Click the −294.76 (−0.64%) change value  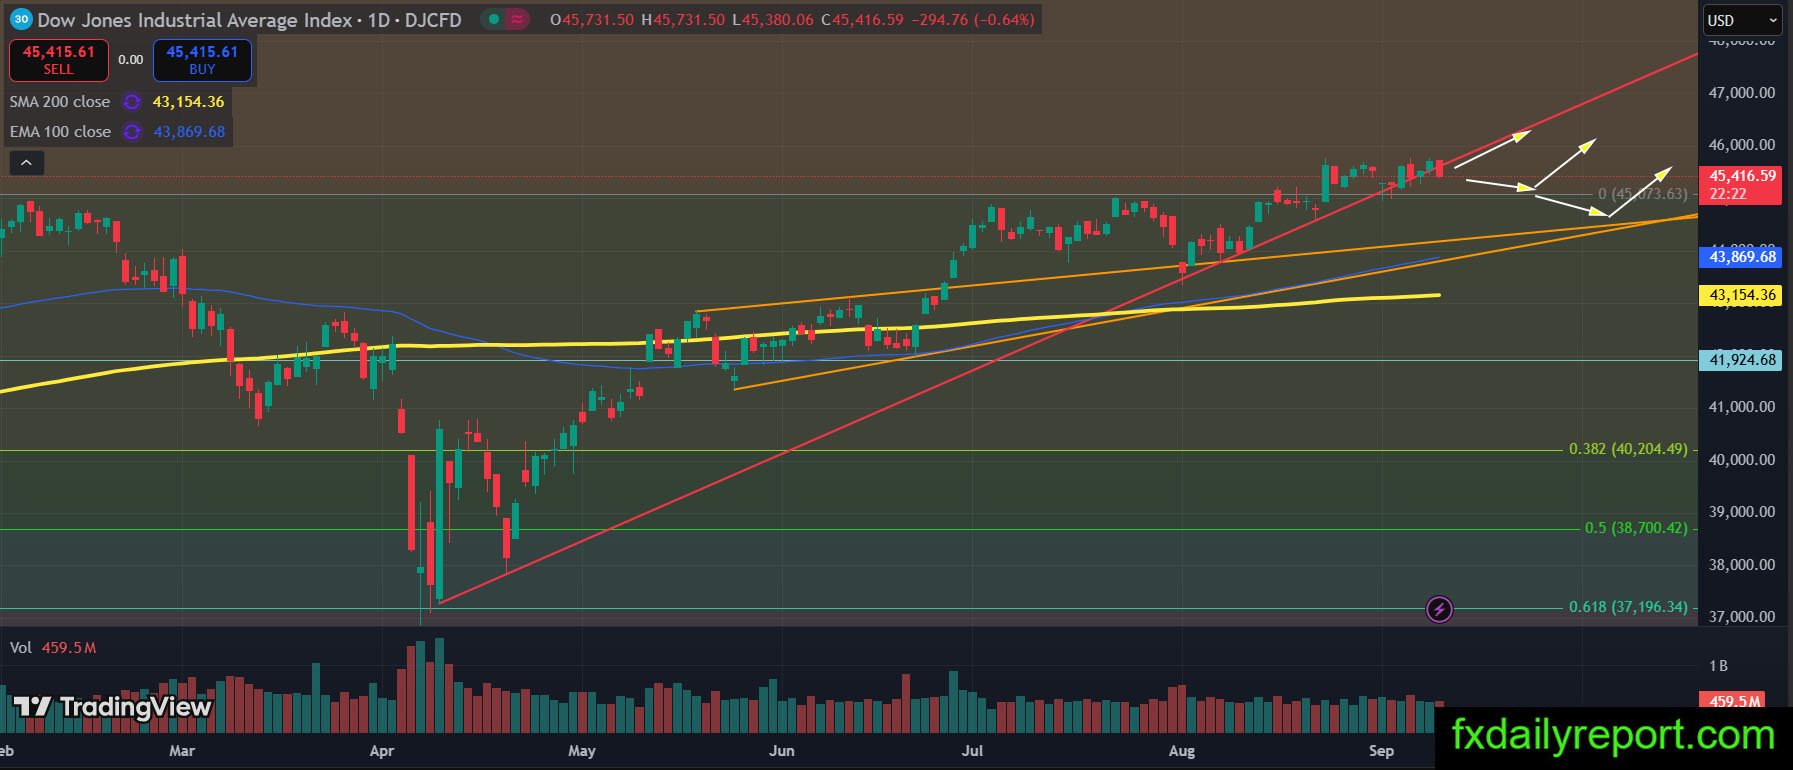[x=971, y=19]
